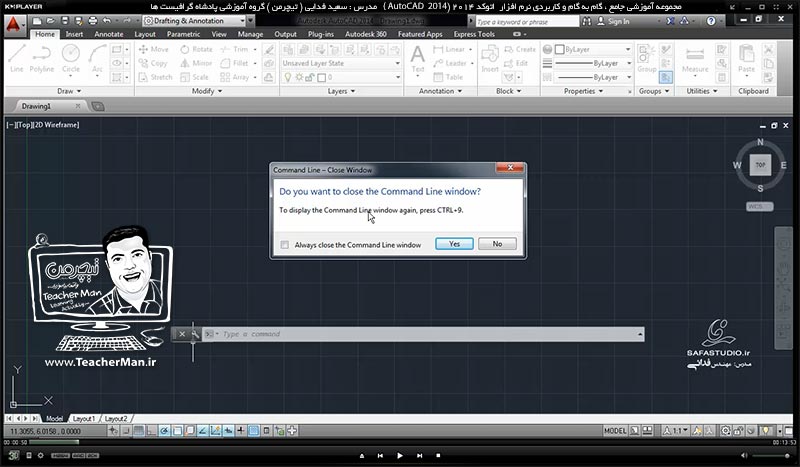The width and height of the screenshot is (800, 467).
Task: Toggle Snap mode in status bar
Action: [x=126, y=431]
